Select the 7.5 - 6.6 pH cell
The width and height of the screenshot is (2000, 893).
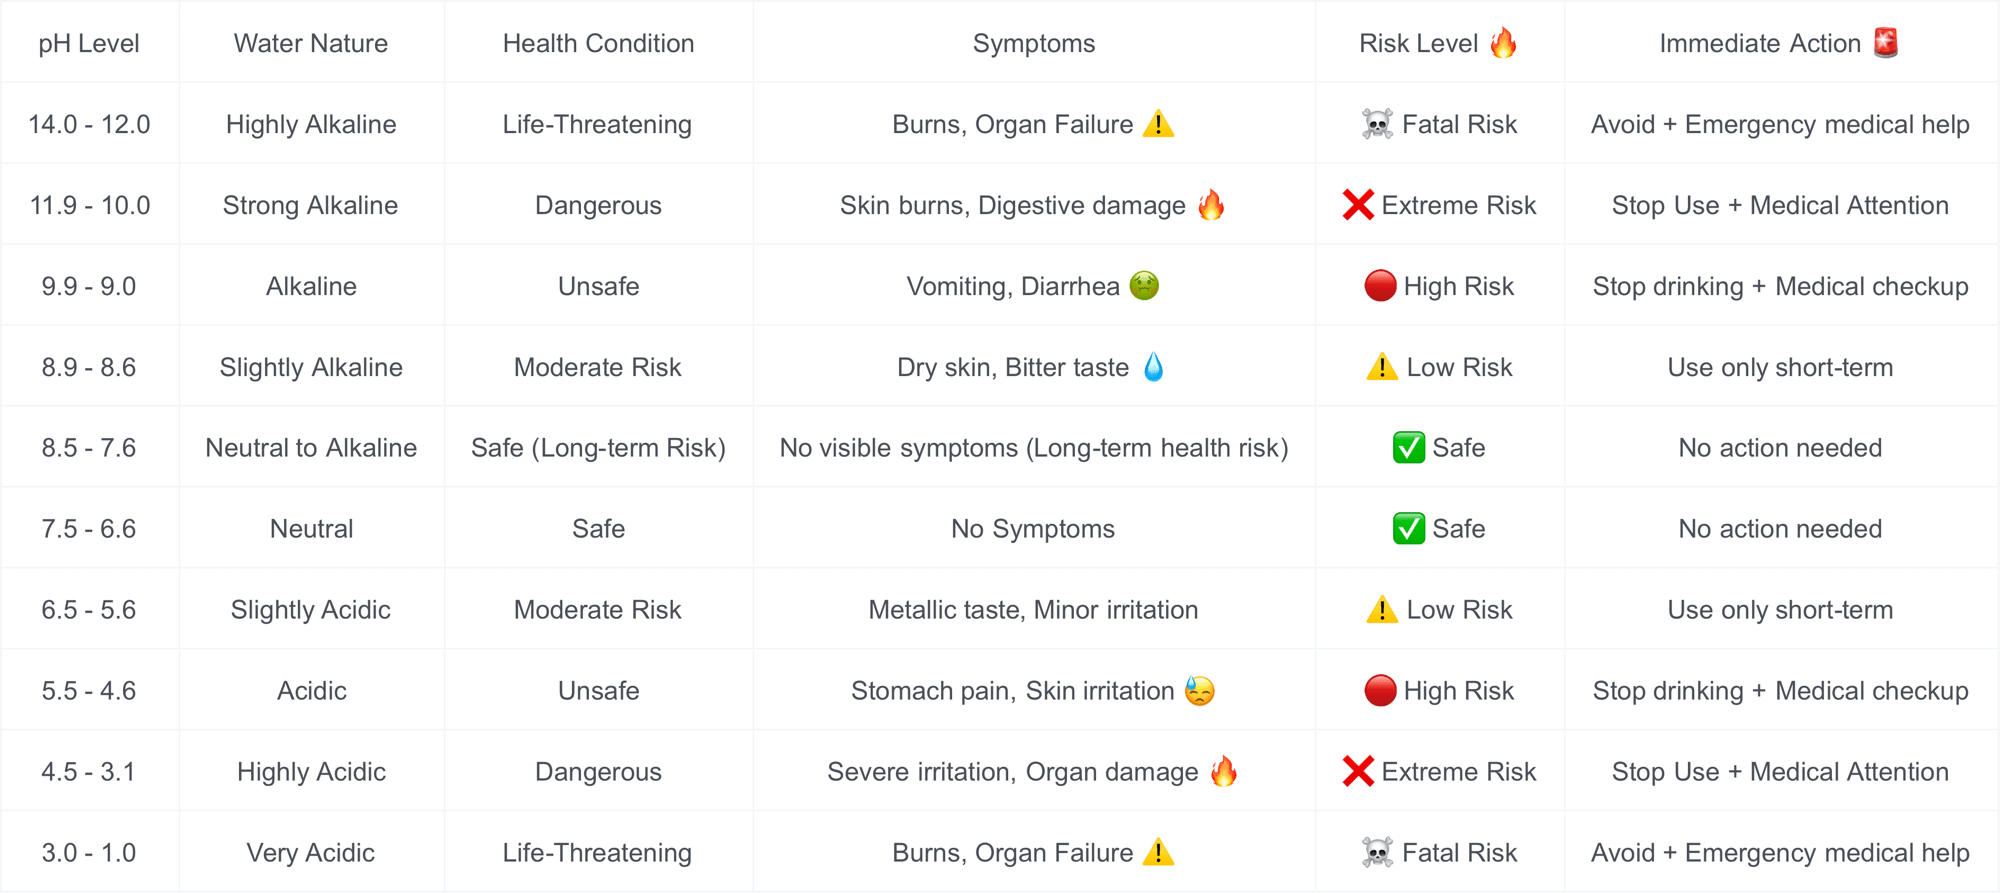coord(89,529)
